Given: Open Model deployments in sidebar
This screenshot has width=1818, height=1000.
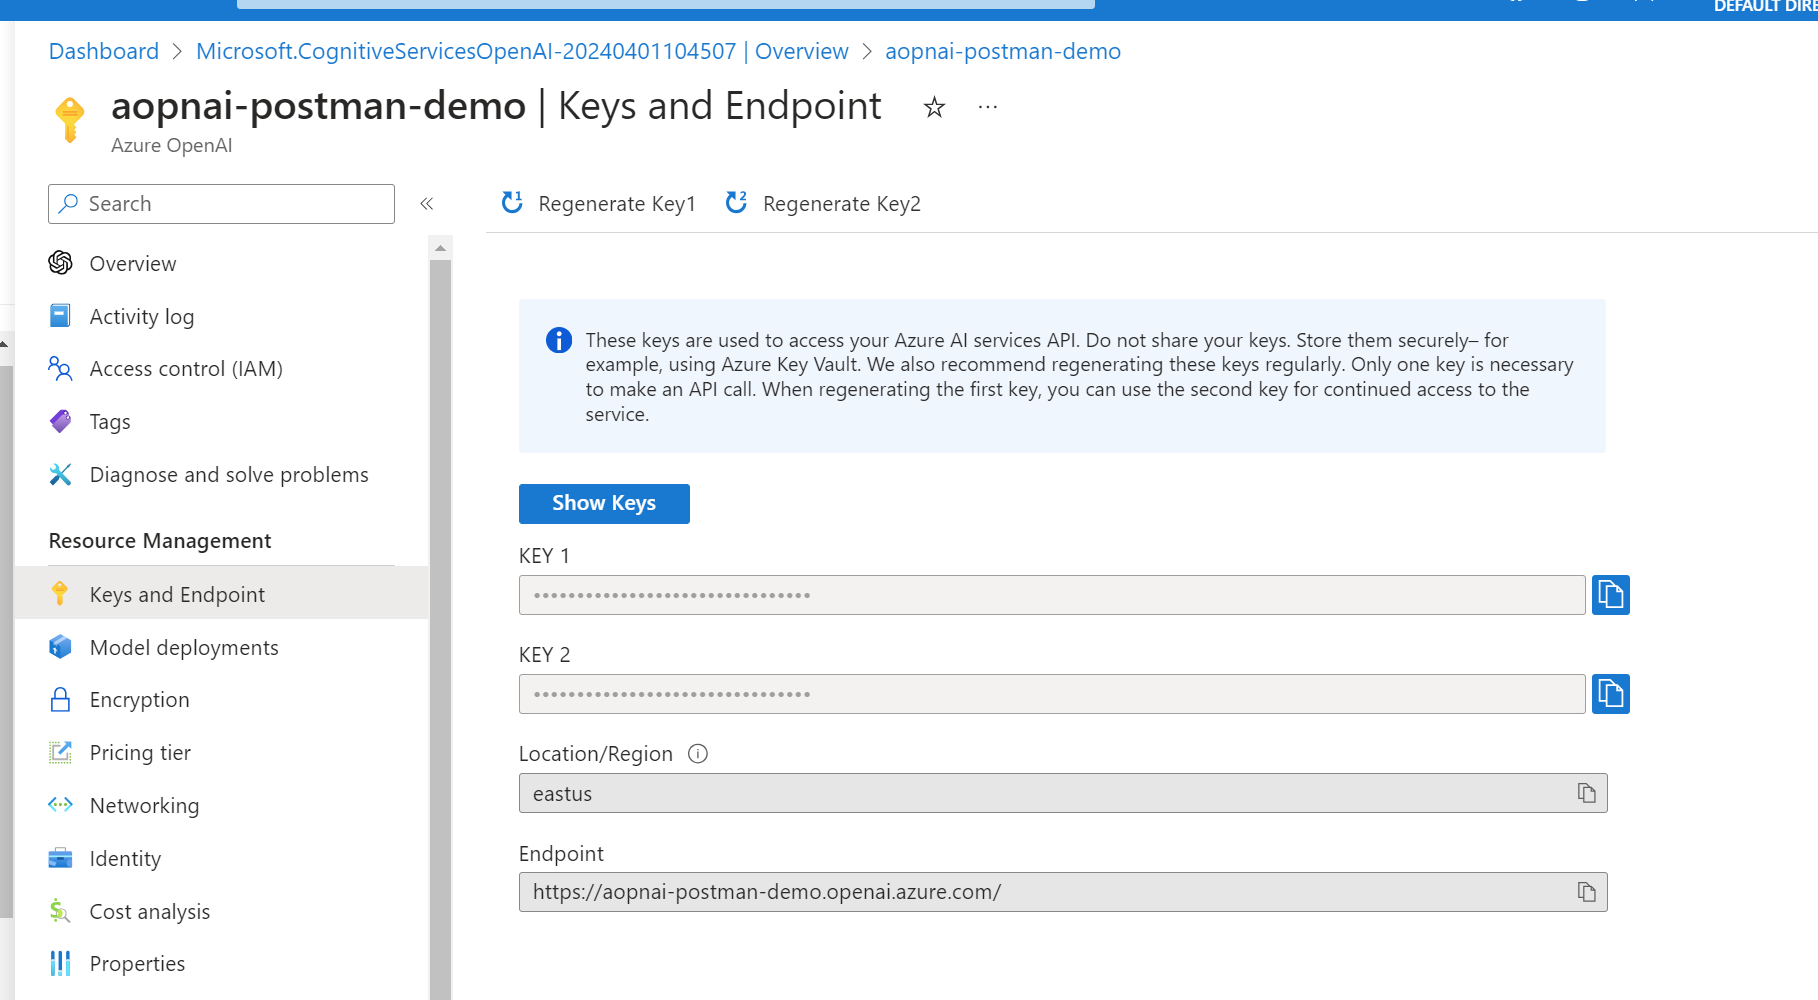Looking at the screenshot, I should coord(184,648).
